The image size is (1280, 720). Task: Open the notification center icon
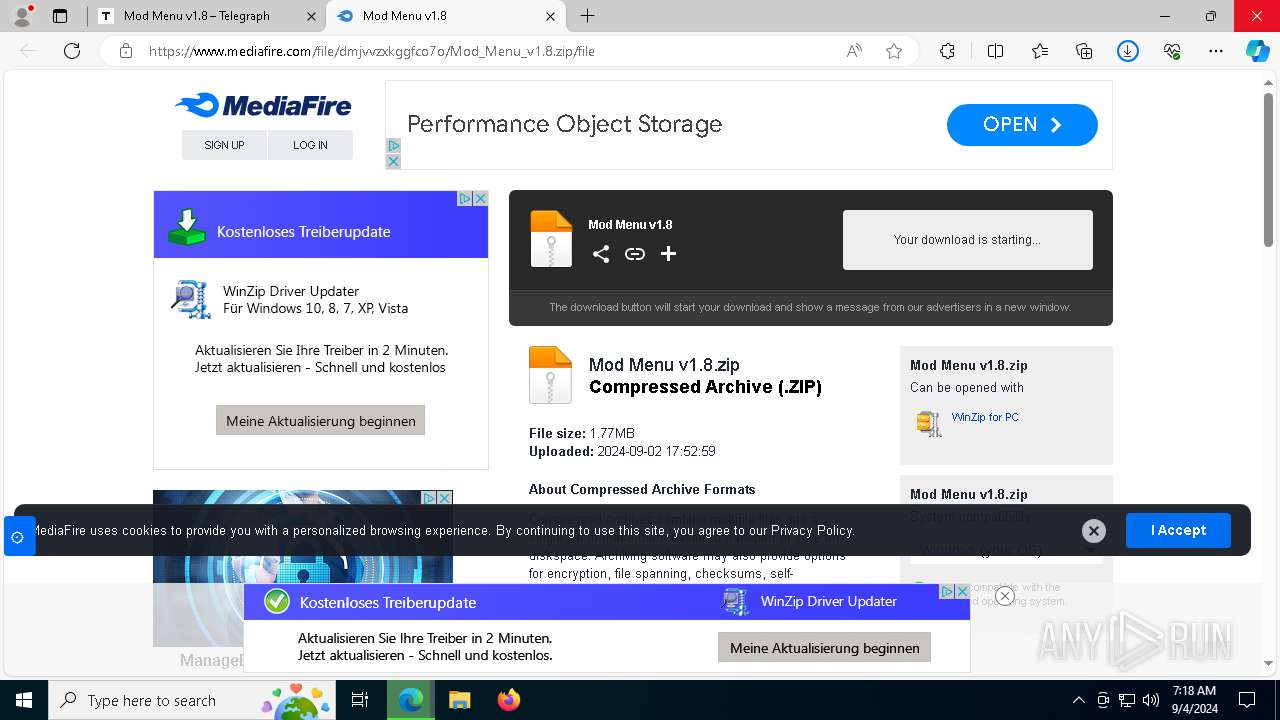[x=1247, y=700]
